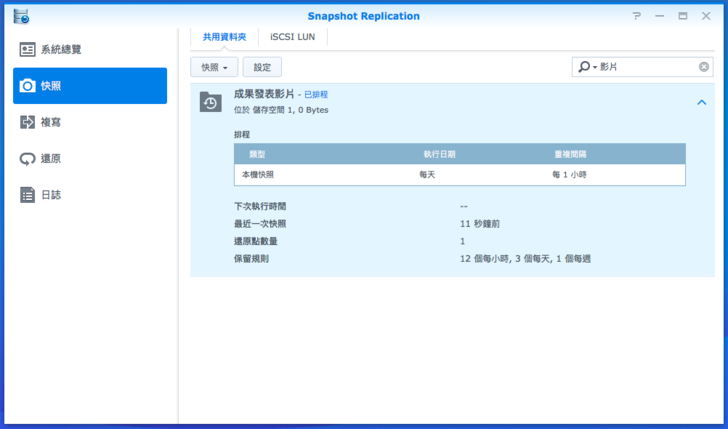Open help via the question mark icon
This screenshot has height=429, width=728.
637,16
